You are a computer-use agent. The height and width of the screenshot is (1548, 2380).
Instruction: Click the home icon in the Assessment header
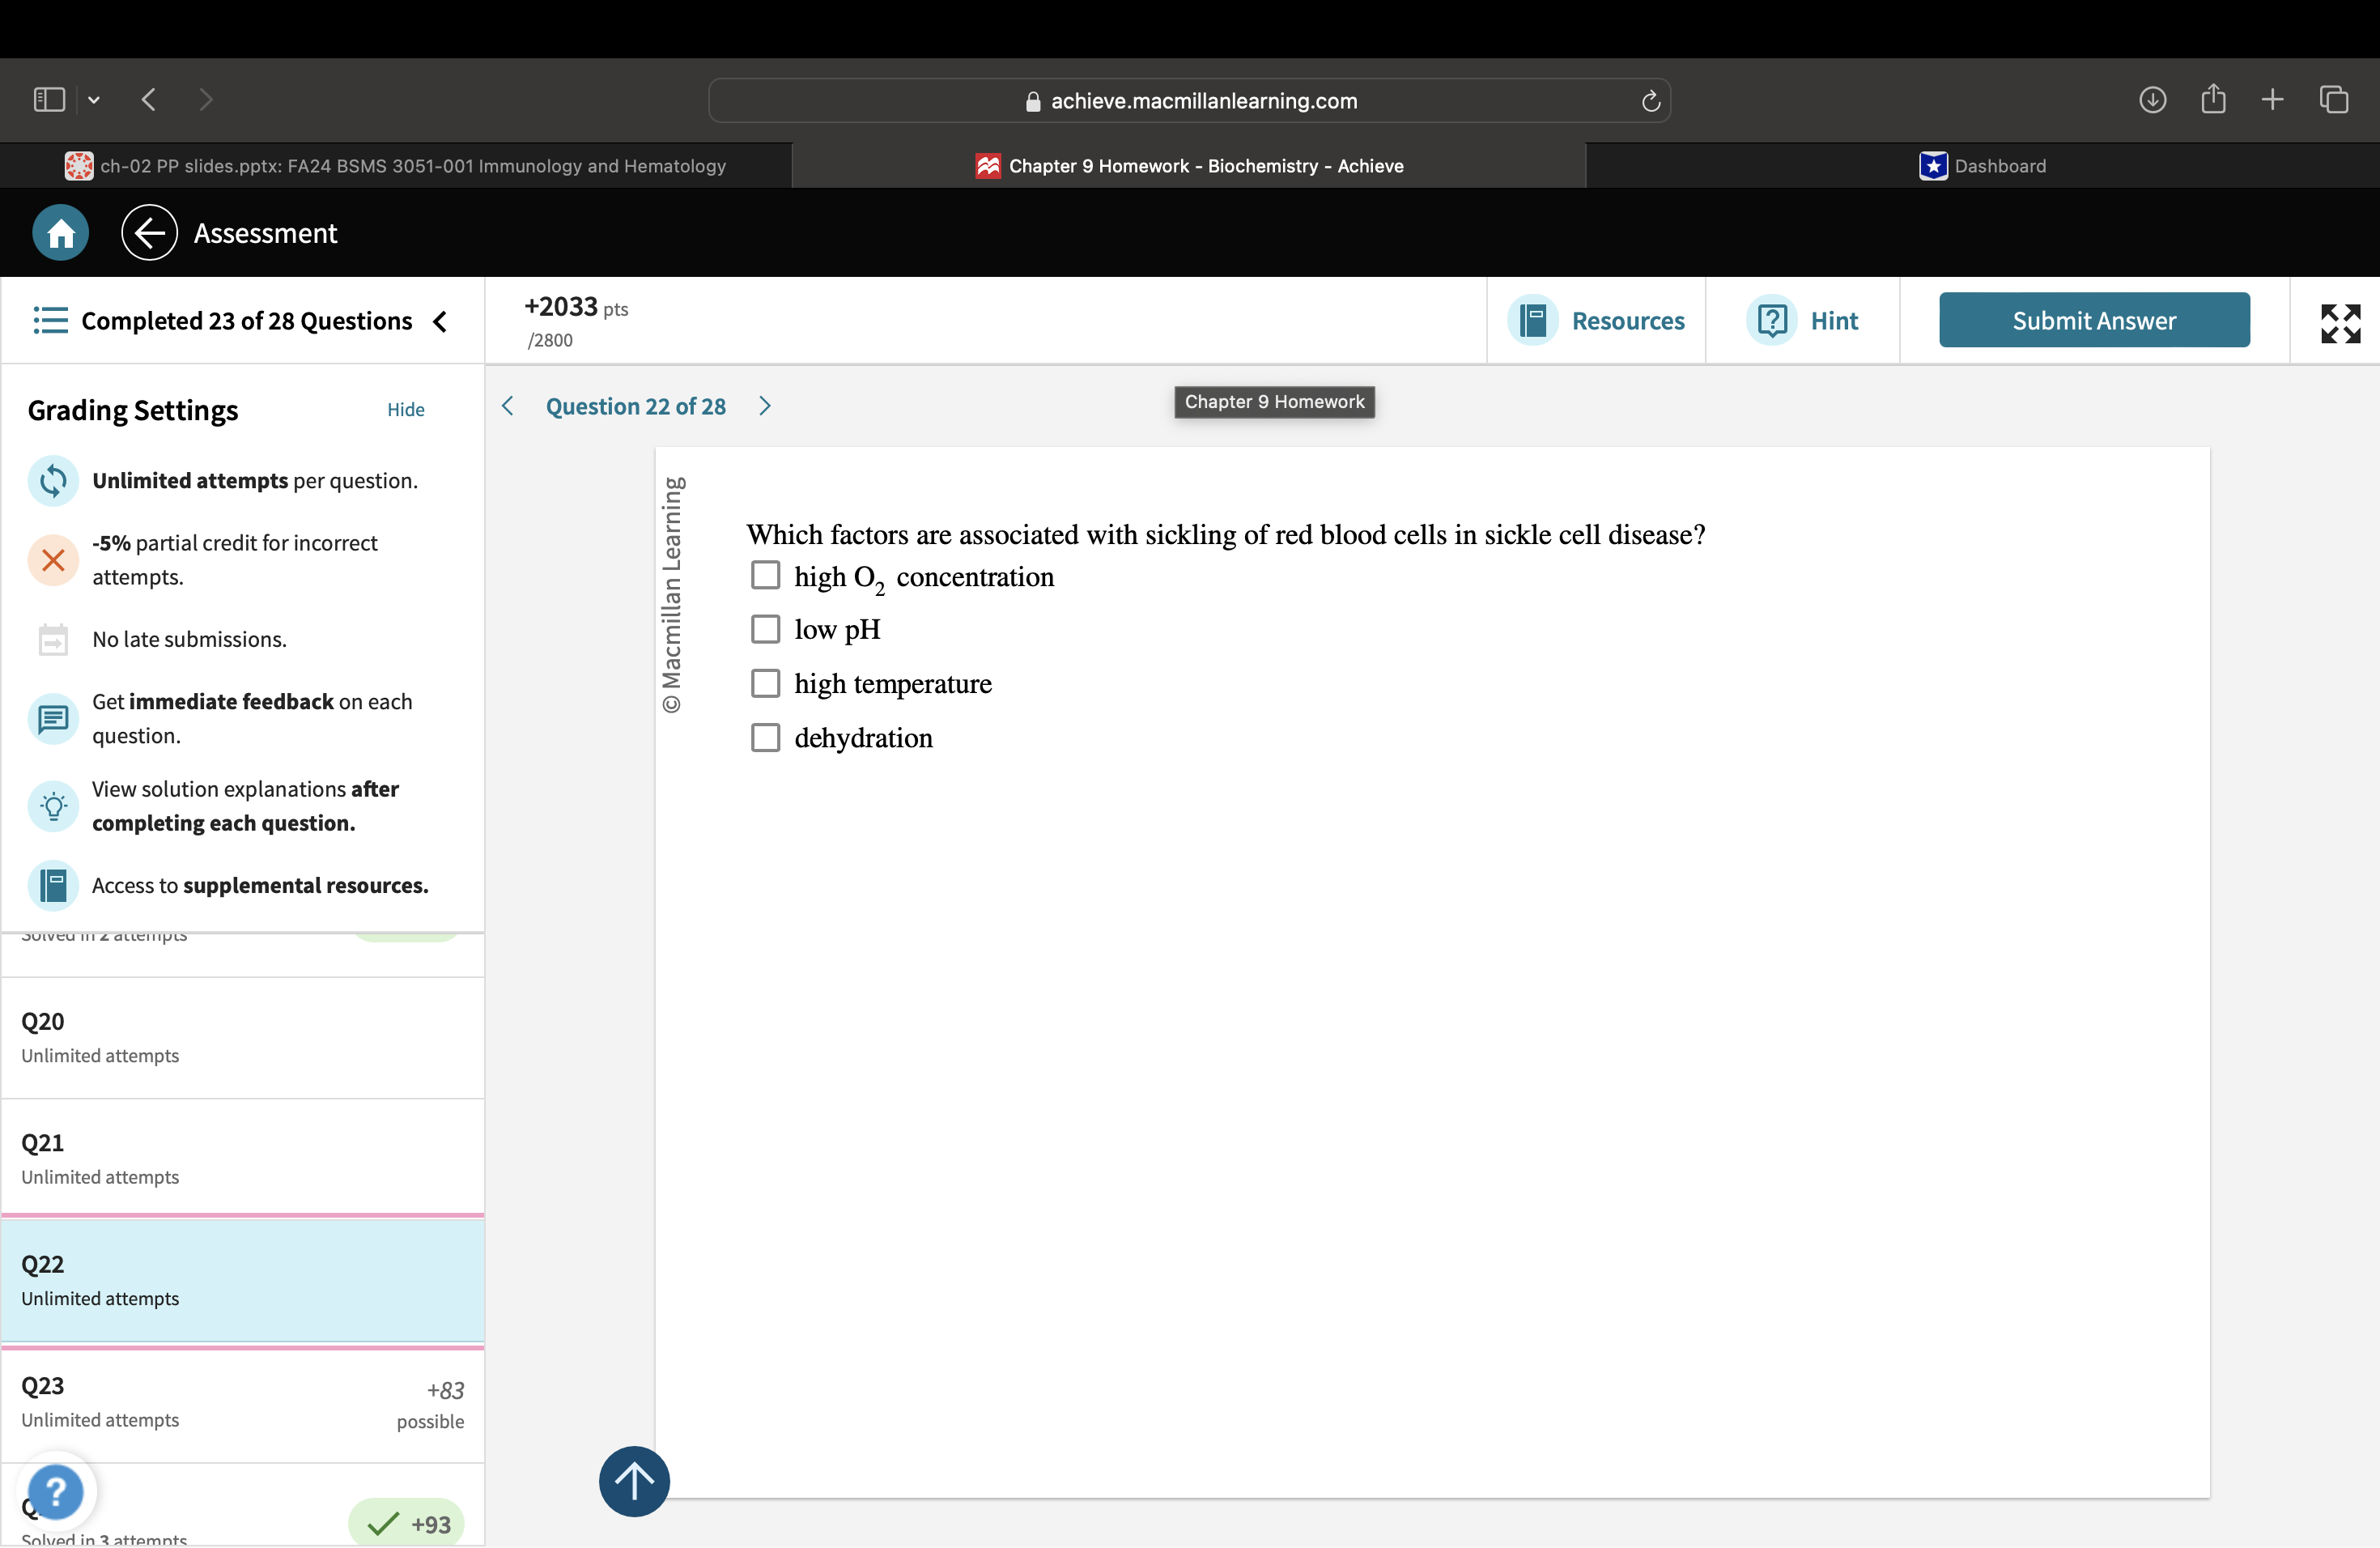tap(59, 232)
